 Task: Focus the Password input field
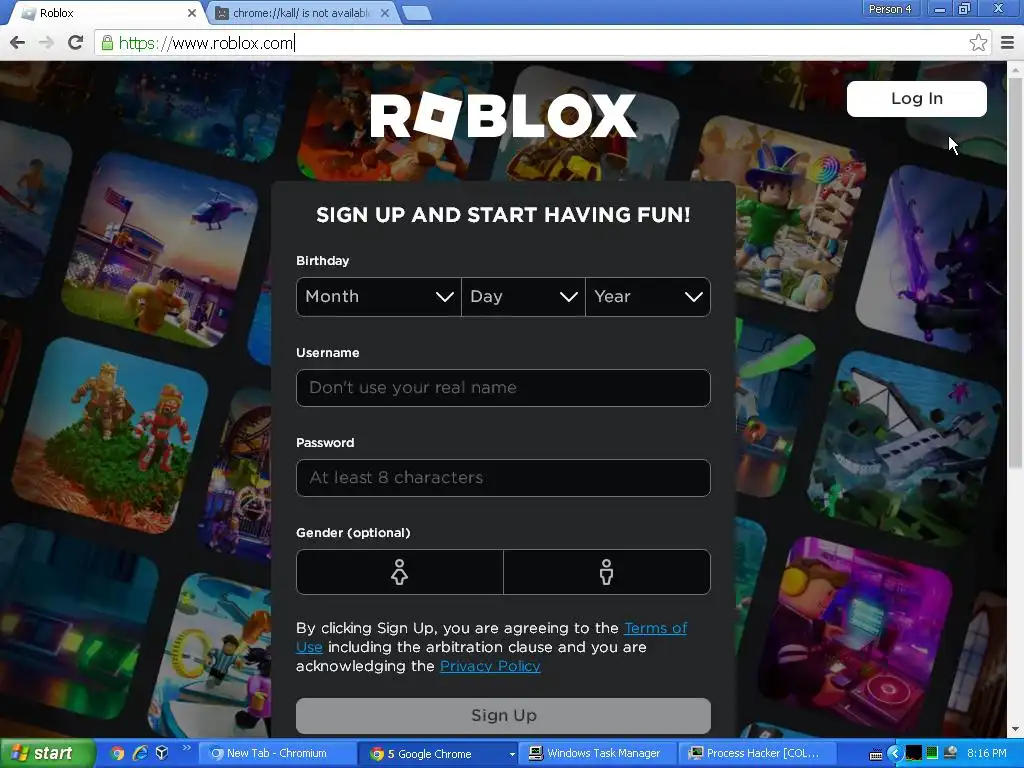click(503, 478)
